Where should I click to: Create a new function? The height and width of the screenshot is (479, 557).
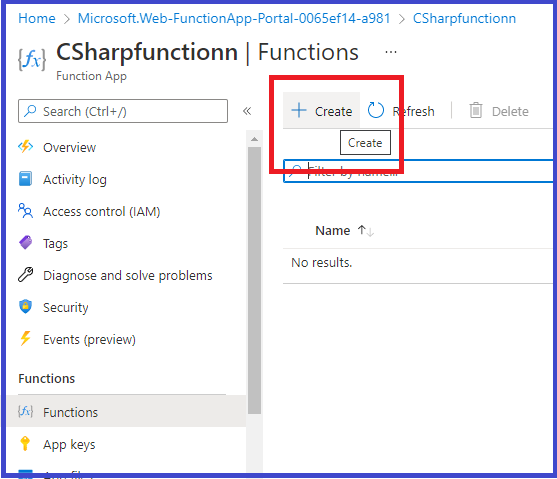(x=321, y=111)
